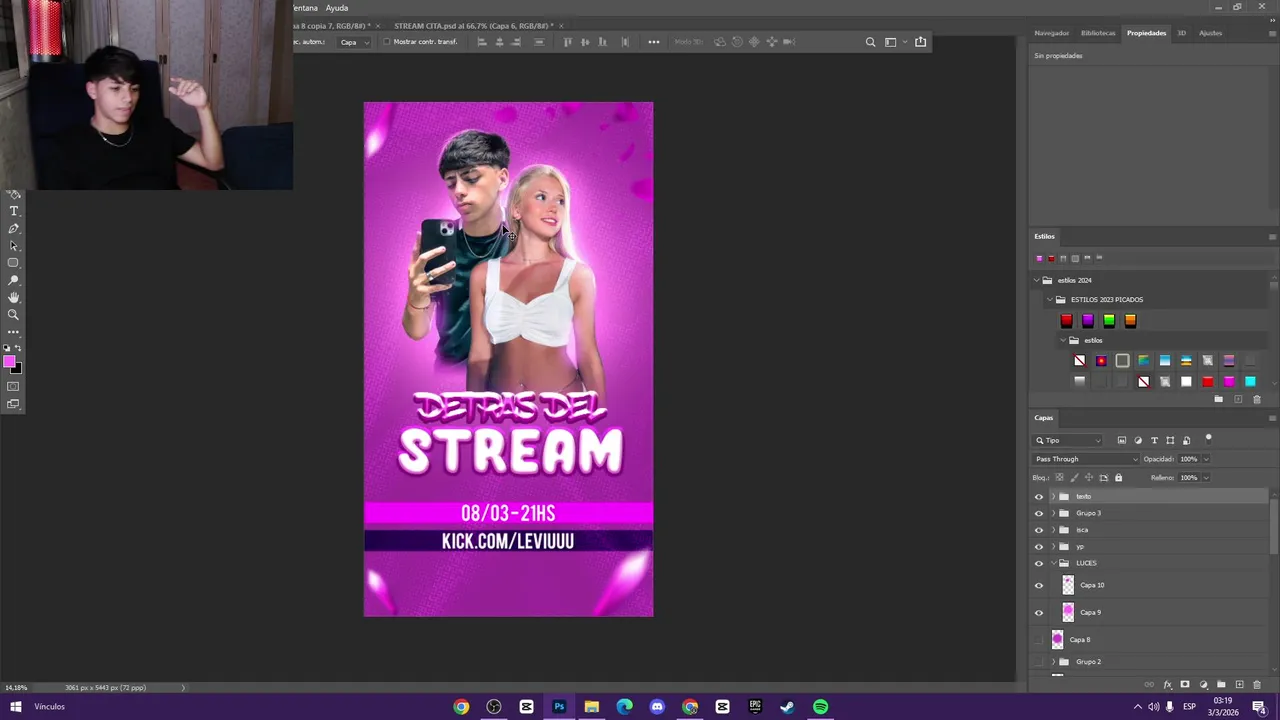Hide the texto group layer

pos(1038,497)
